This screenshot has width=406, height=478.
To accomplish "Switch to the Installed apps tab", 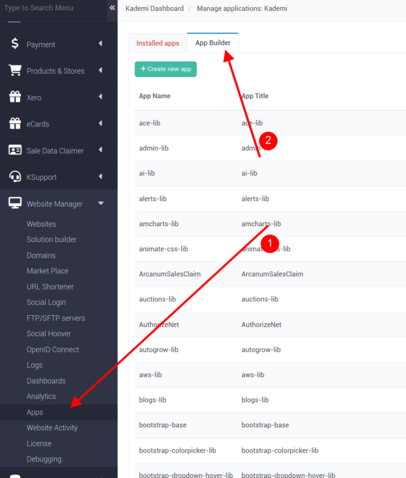I will click(x=158, y=43).
